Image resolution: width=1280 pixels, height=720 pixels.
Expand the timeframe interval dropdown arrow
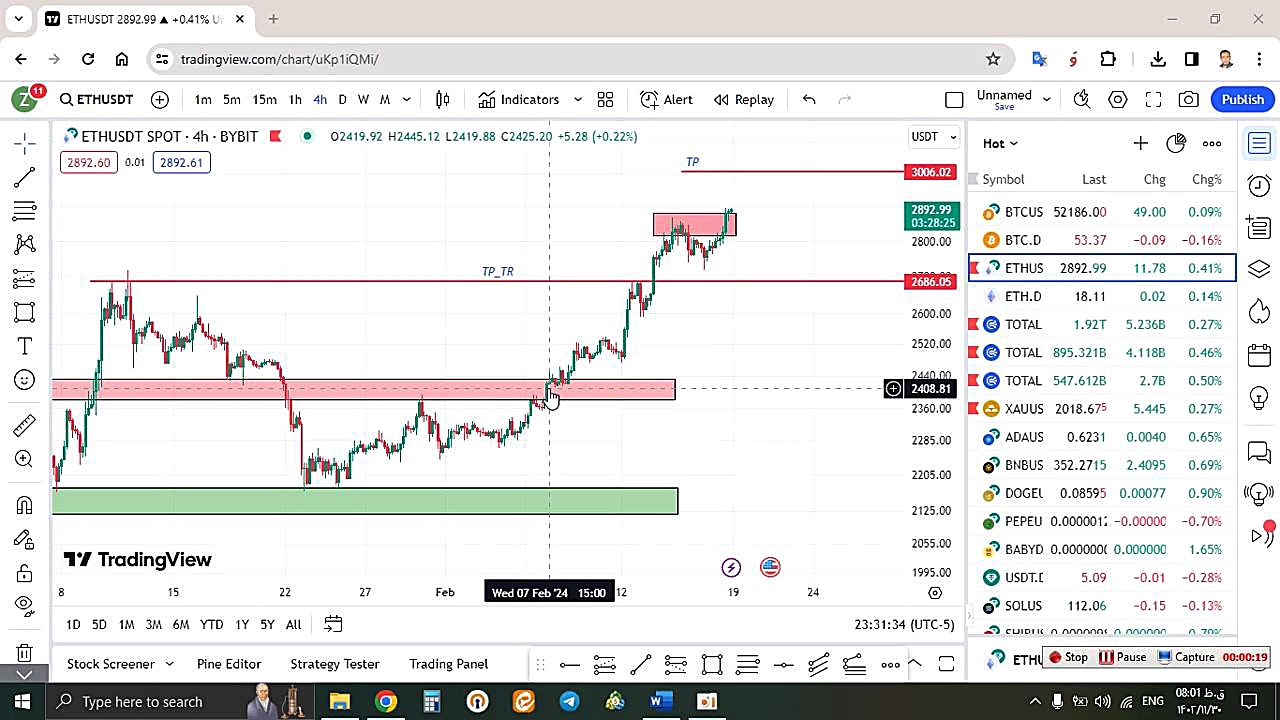pos(406,99)
